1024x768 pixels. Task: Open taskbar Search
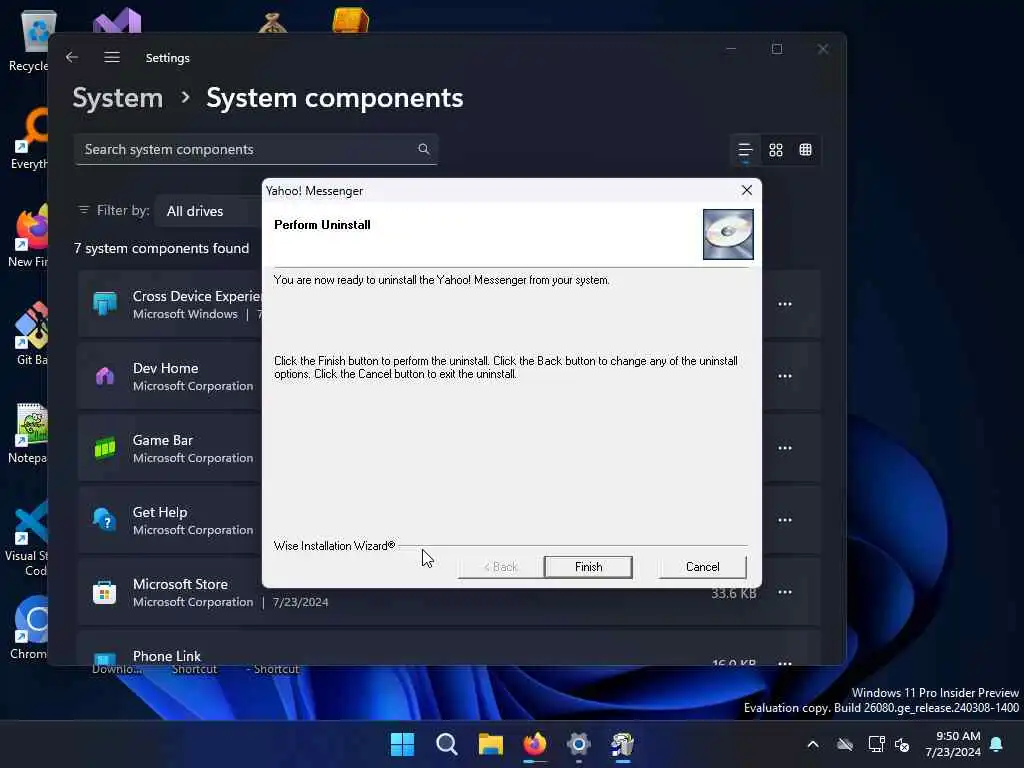pyautogui.click(x=447, y=744)
